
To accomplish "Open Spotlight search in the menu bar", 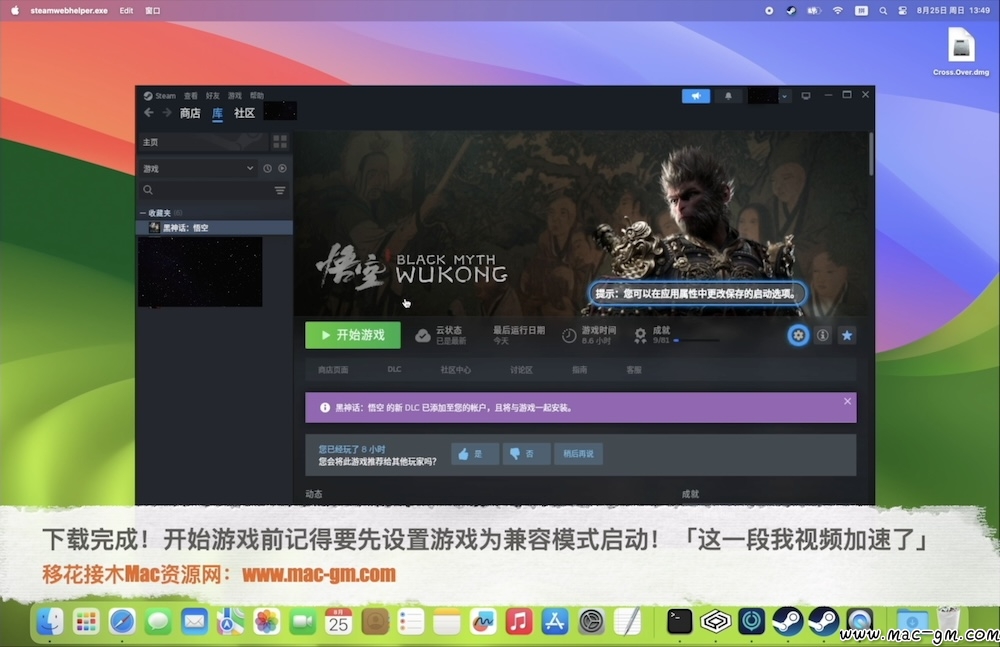I will click(x=883, y=10).
